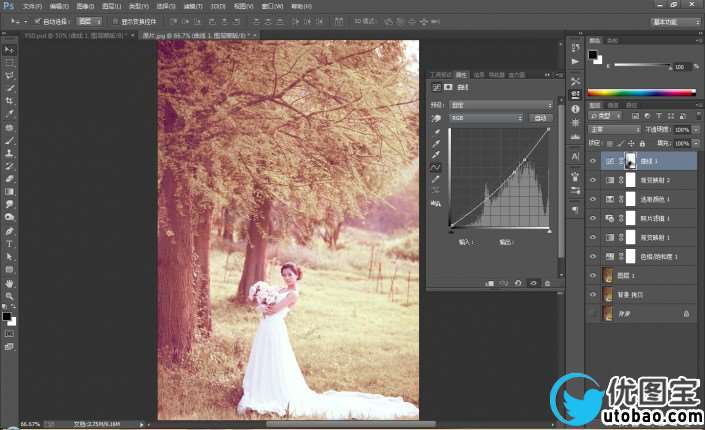The height and width of the screenshot is (430, 705).
Task: Select the Eyedropper tool in toolbox
Action: coord(9,114)
